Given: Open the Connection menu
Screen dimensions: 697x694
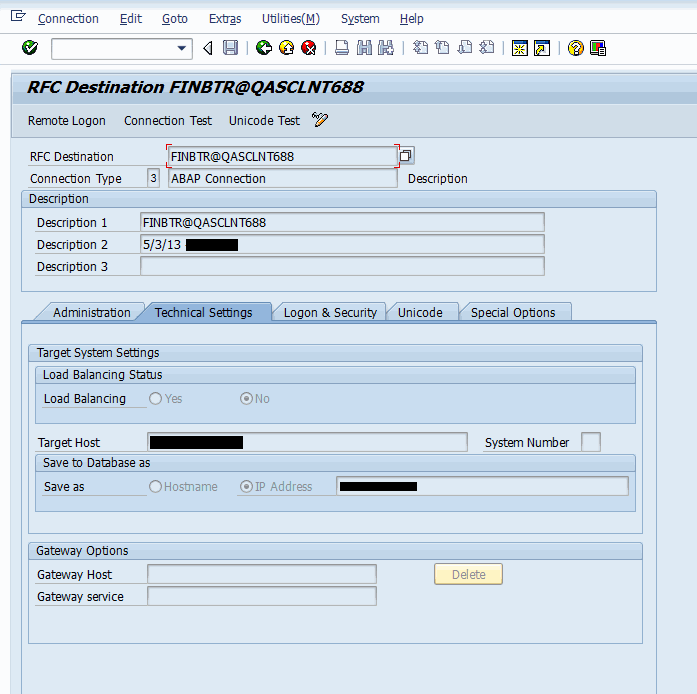Looking at the screenshot, I should point(68,19).
